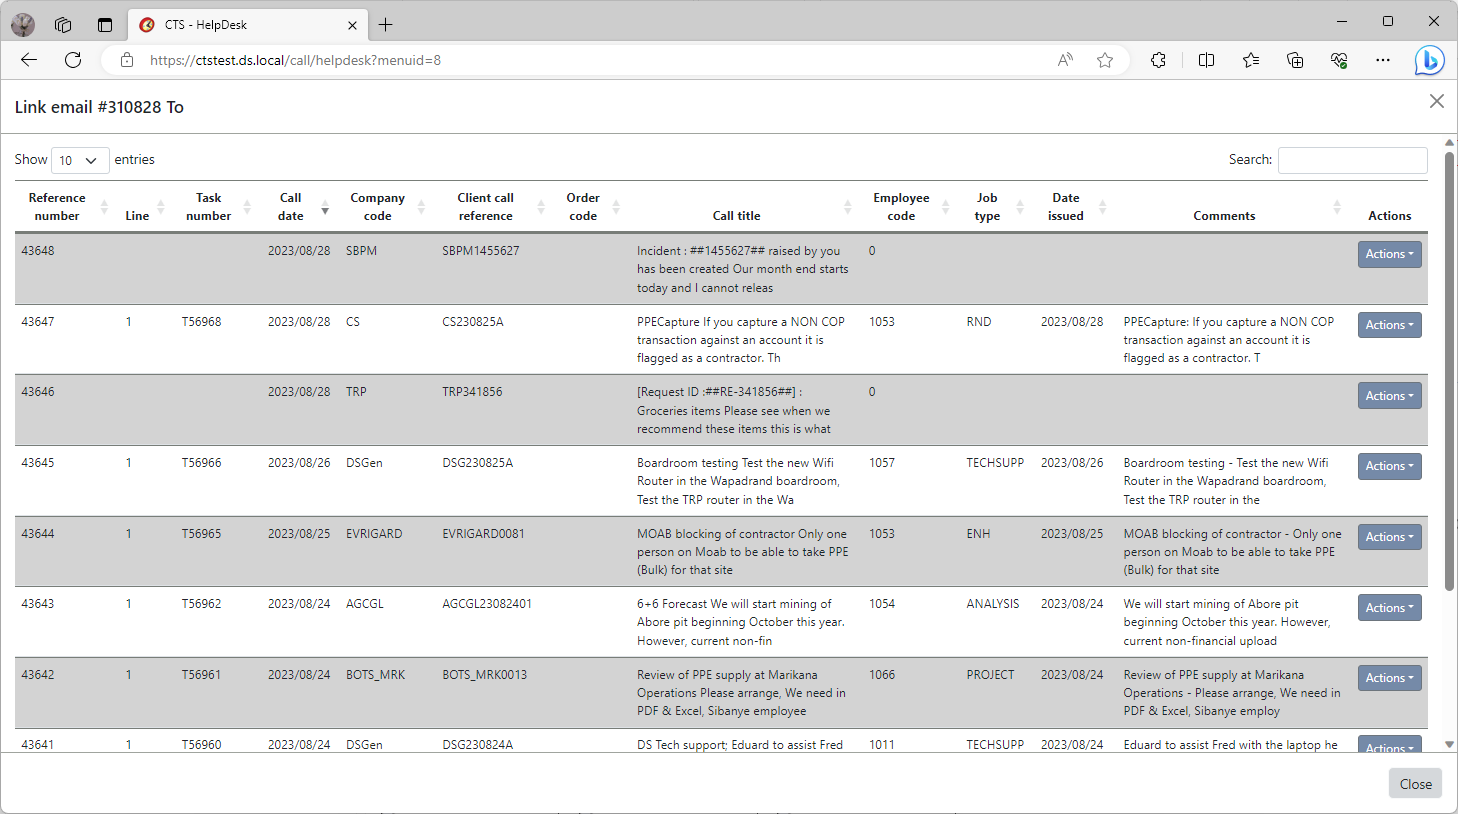
Task: Select task number T56962
Action: 201,604
